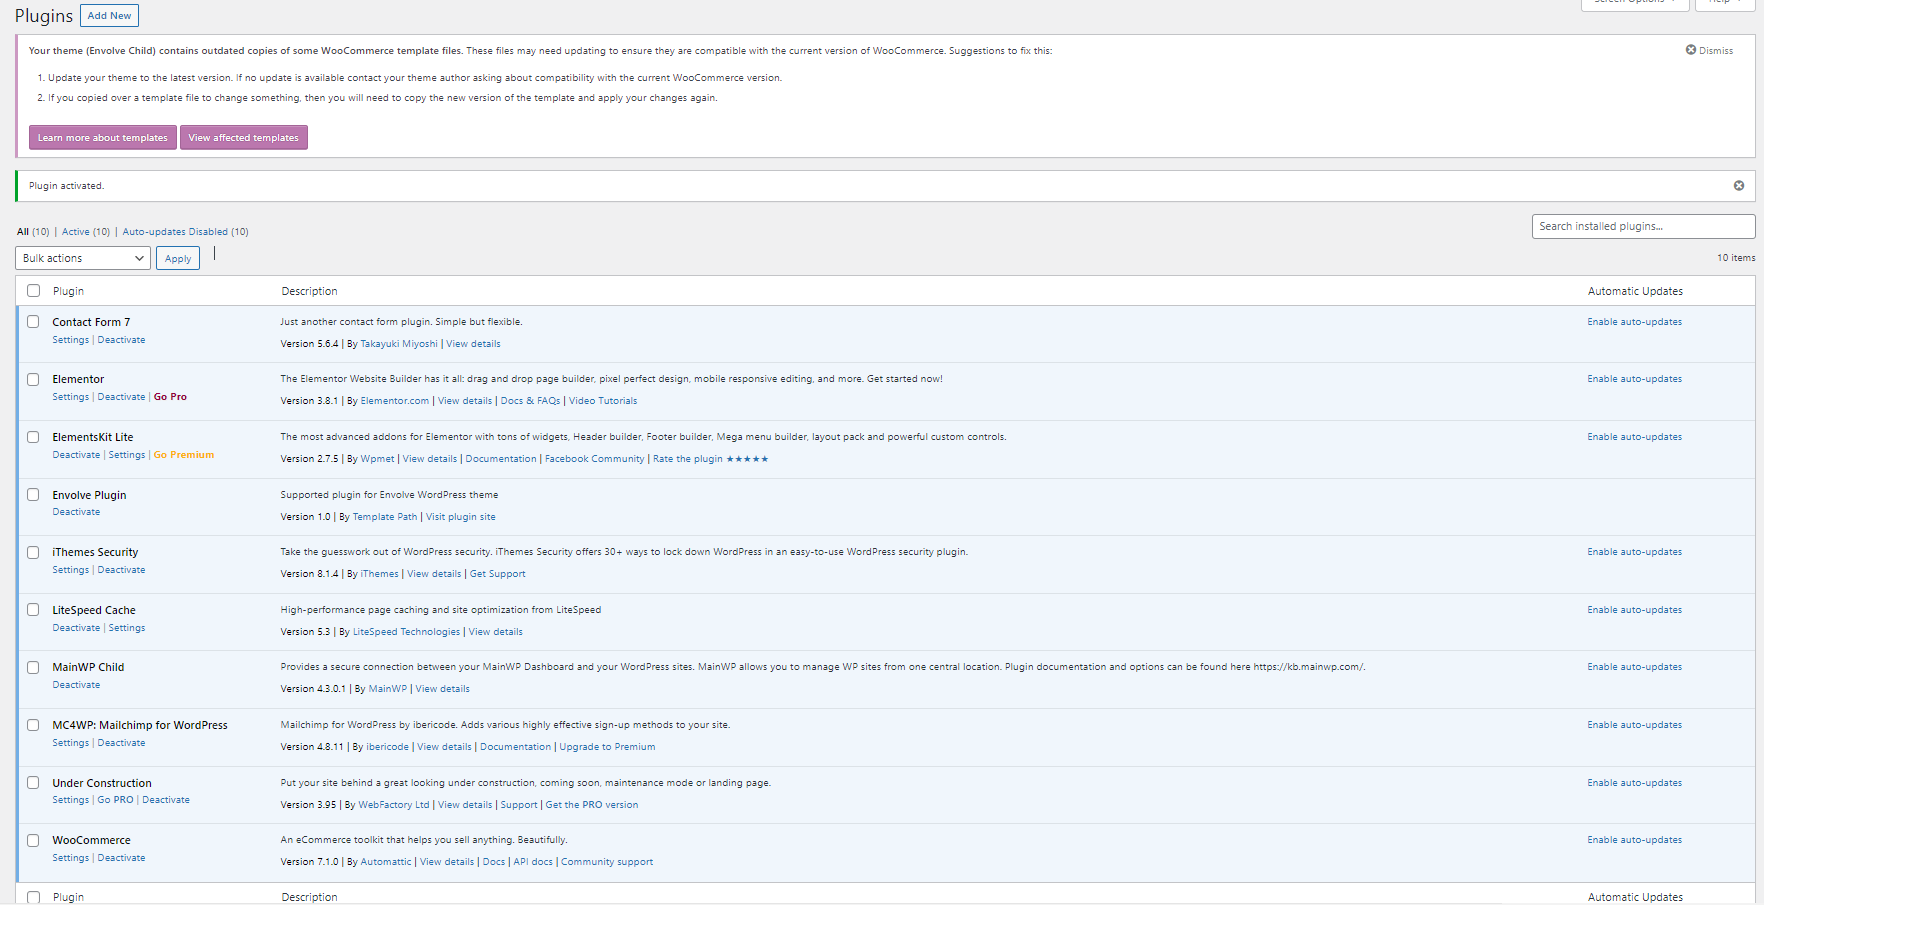Select the MC4WP Mailchimp checkbox
This screenshot has width=1920, height=944.
click(33, 726)
